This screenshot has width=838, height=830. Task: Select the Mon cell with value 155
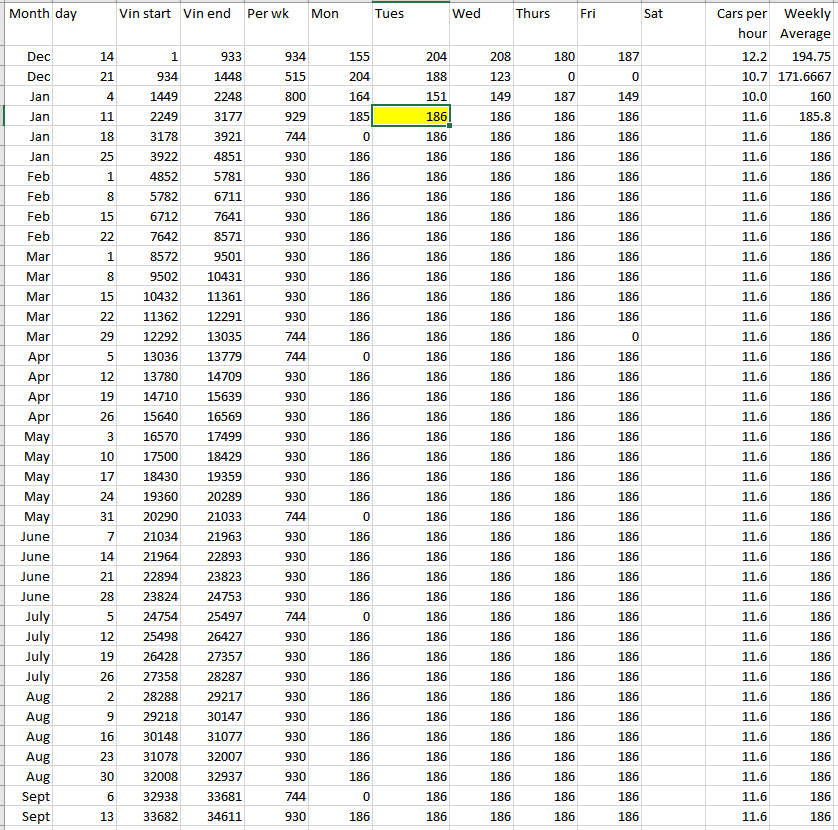[x=340, y=57]
